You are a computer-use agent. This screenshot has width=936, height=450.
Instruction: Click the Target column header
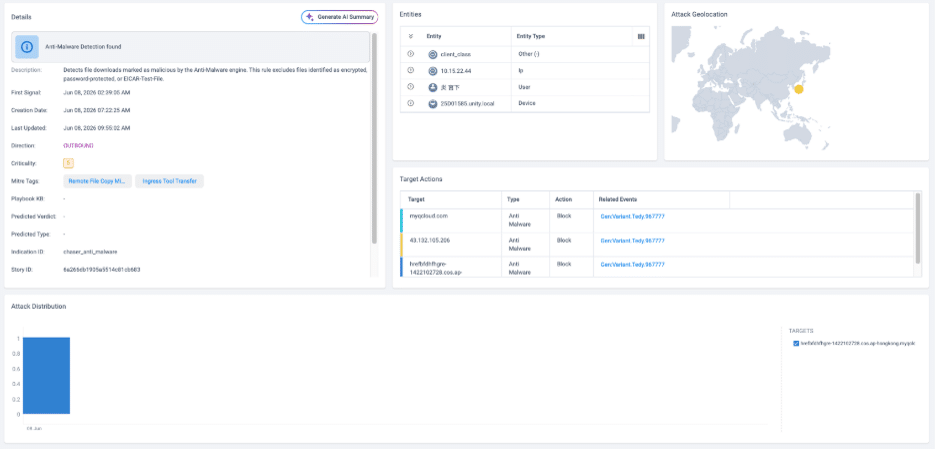coord(416,199)
